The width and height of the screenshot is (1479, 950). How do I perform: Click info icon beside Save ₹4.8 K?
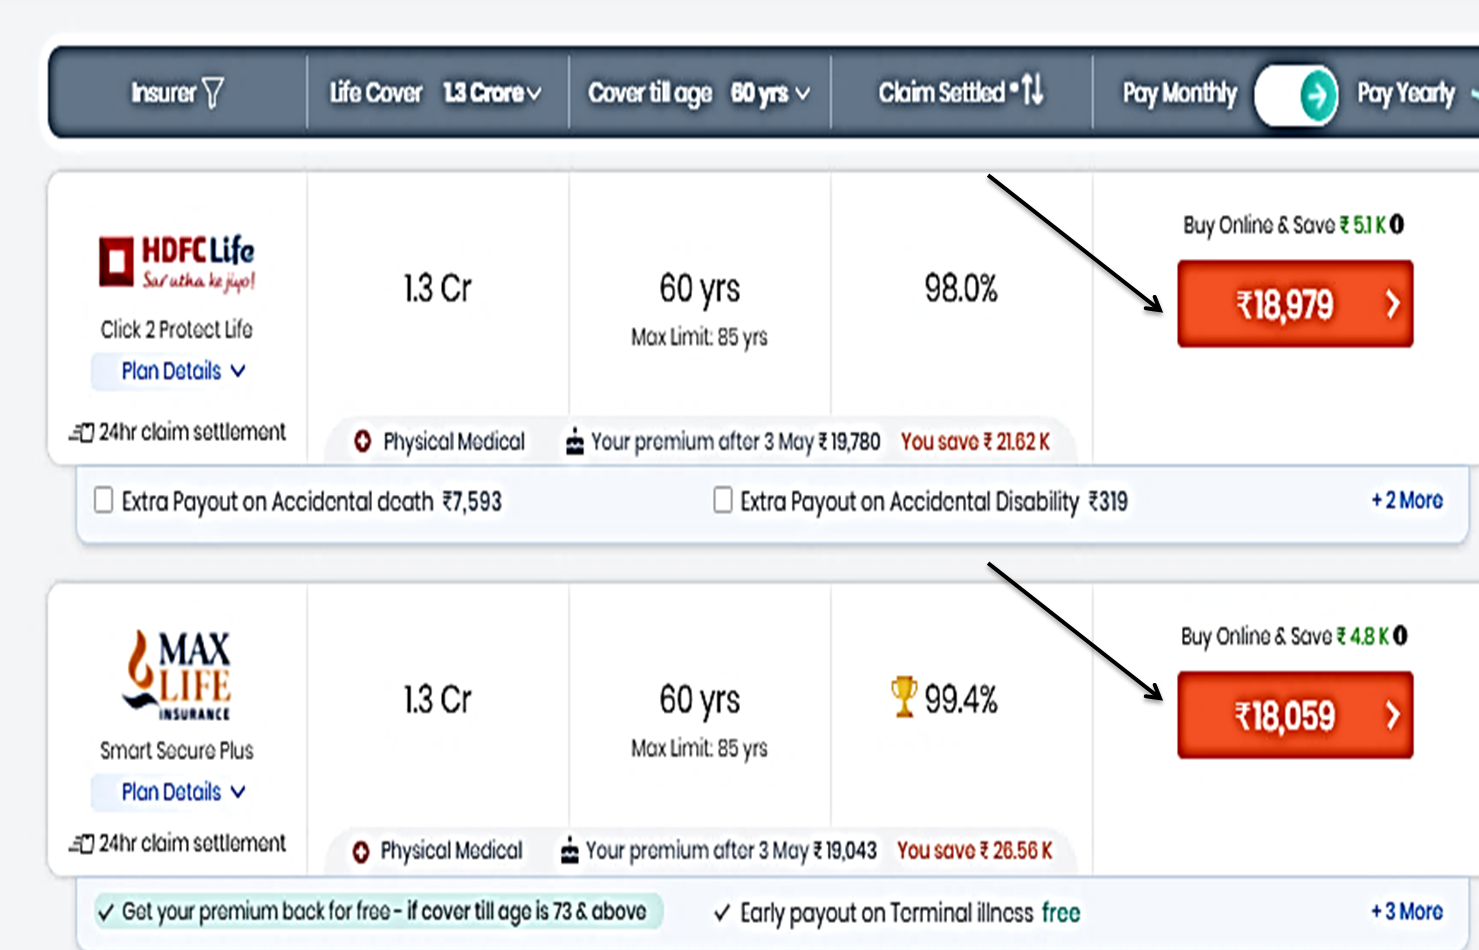pos(1400,635)
